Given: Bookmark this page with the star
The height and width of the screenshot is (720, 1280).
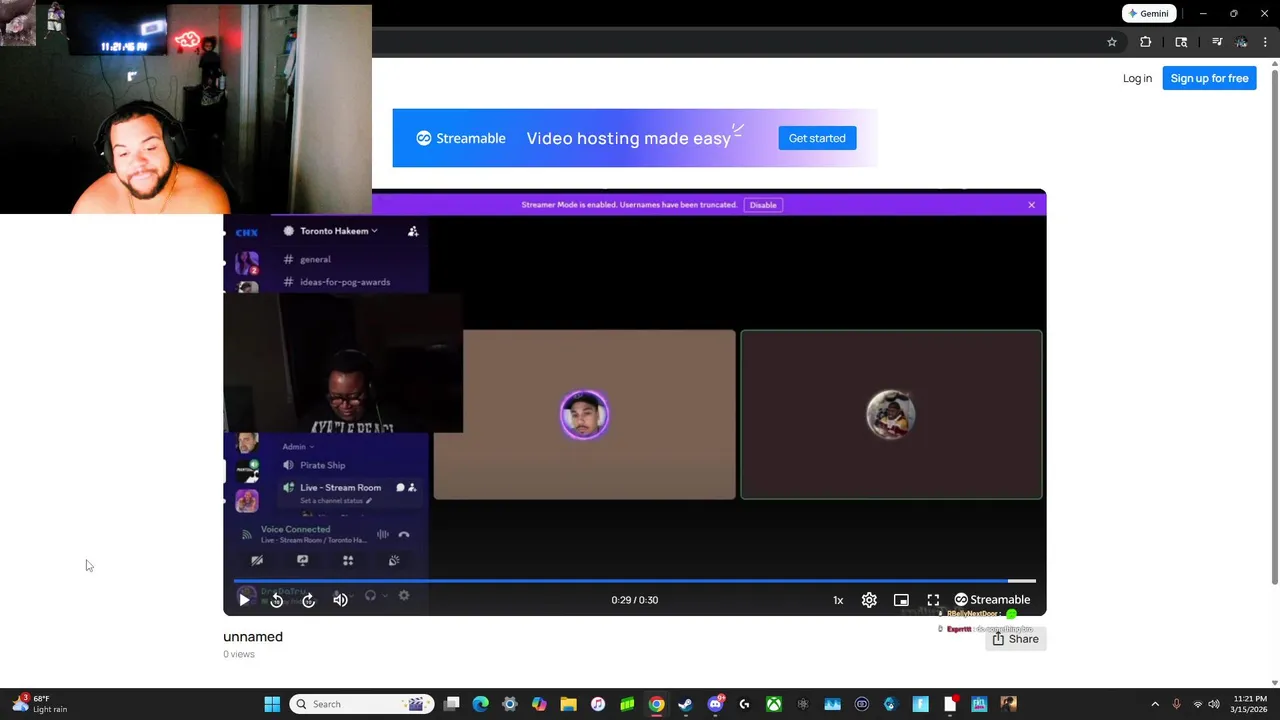Looking at the screenshot, I should [x=1112, y=42].
